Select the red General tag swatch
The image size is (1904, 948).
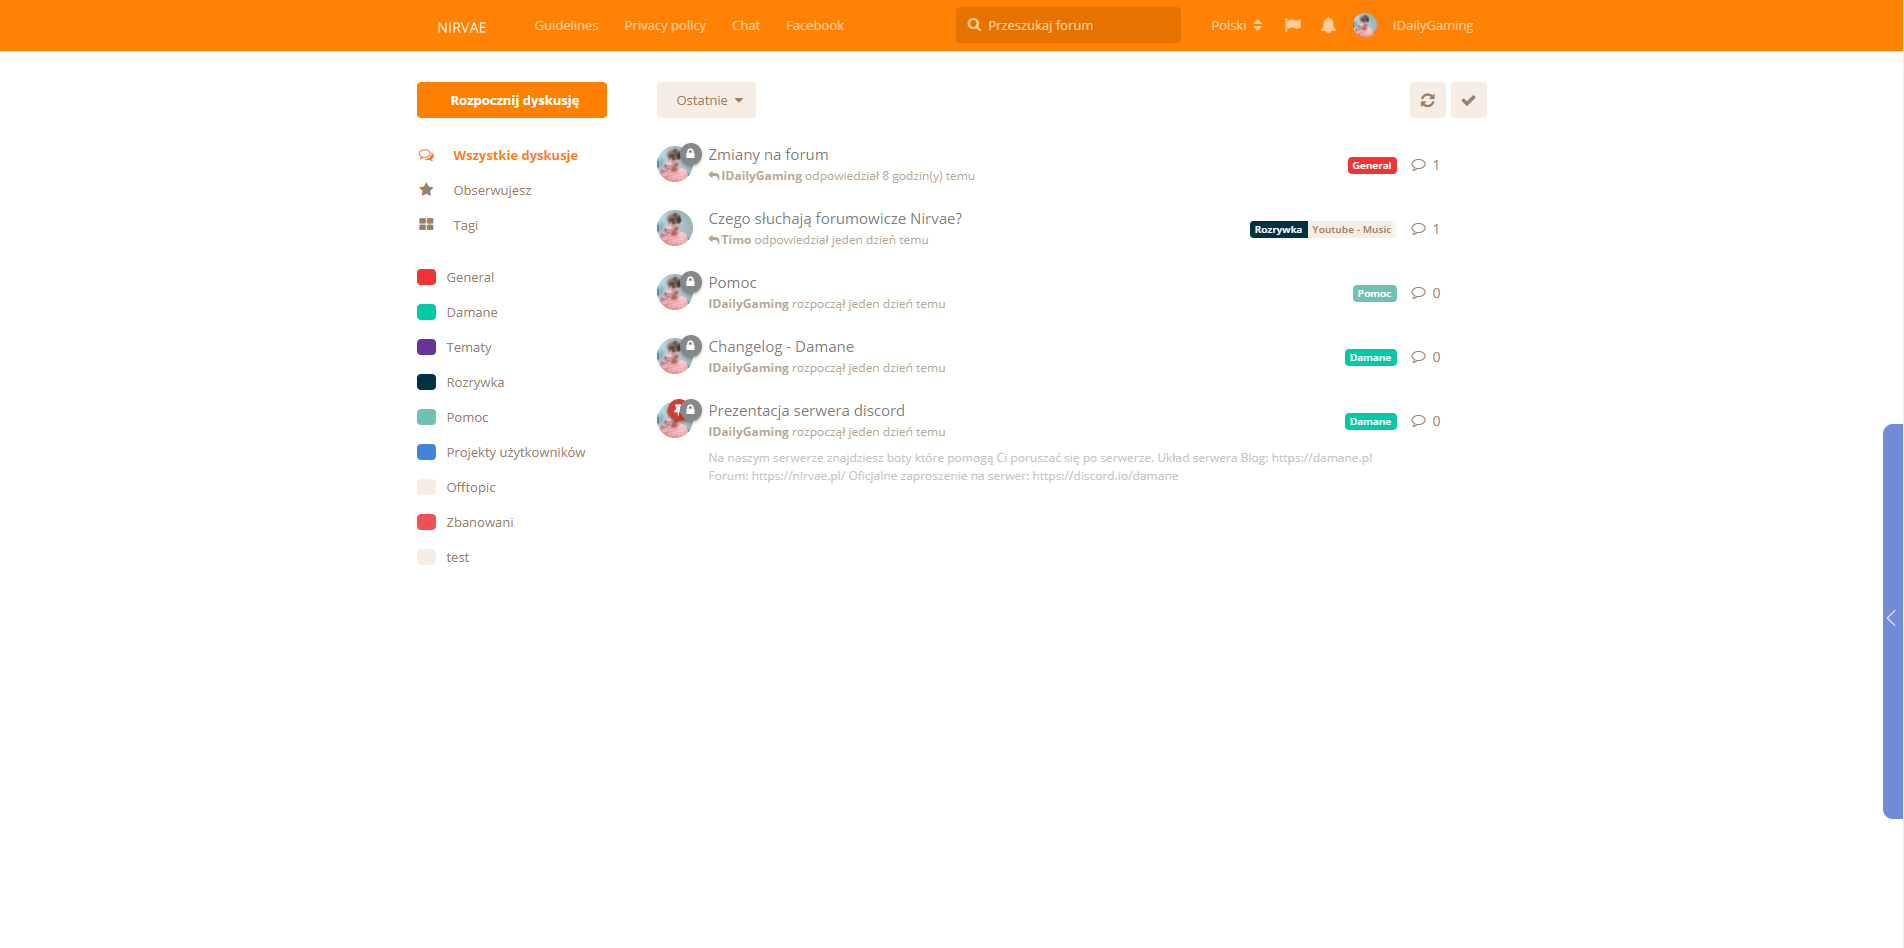point(426,277)
